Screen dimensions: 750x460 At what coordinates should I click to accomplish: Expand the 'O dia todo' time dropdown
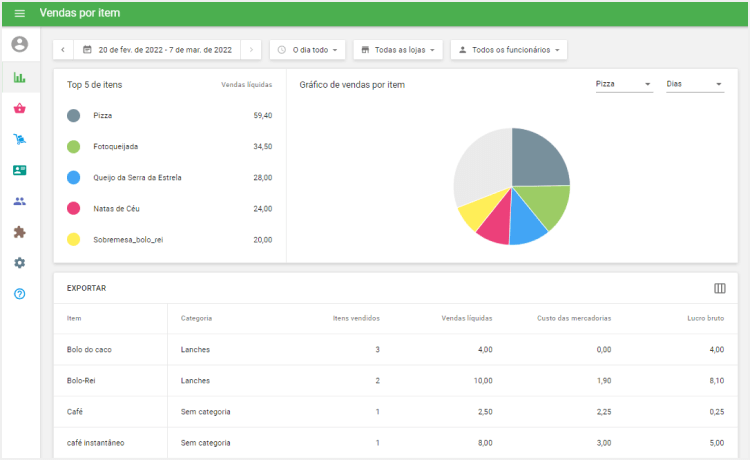308,49
